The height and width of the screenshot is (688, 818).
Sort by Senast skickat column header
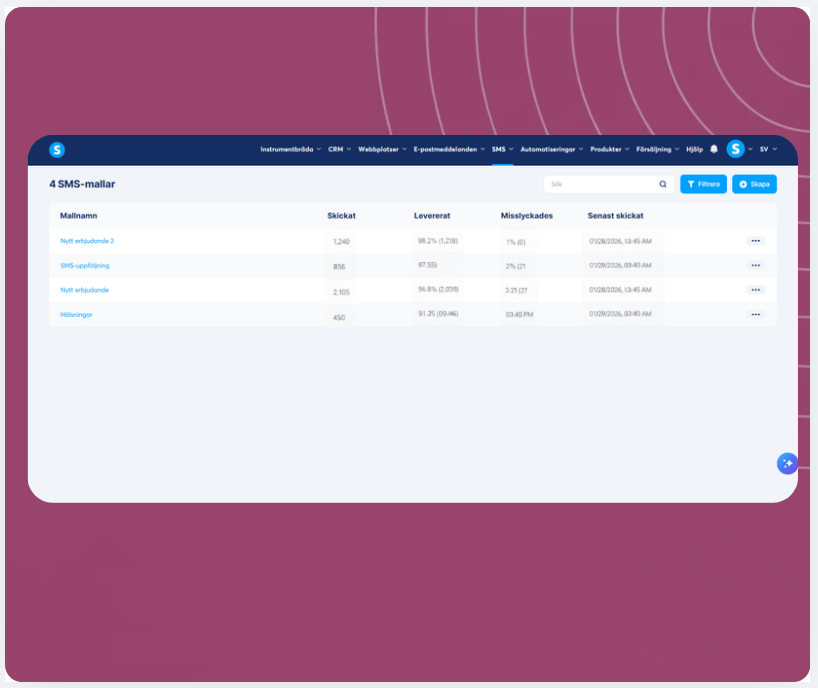pyautogui.click(x=616, y=215)
